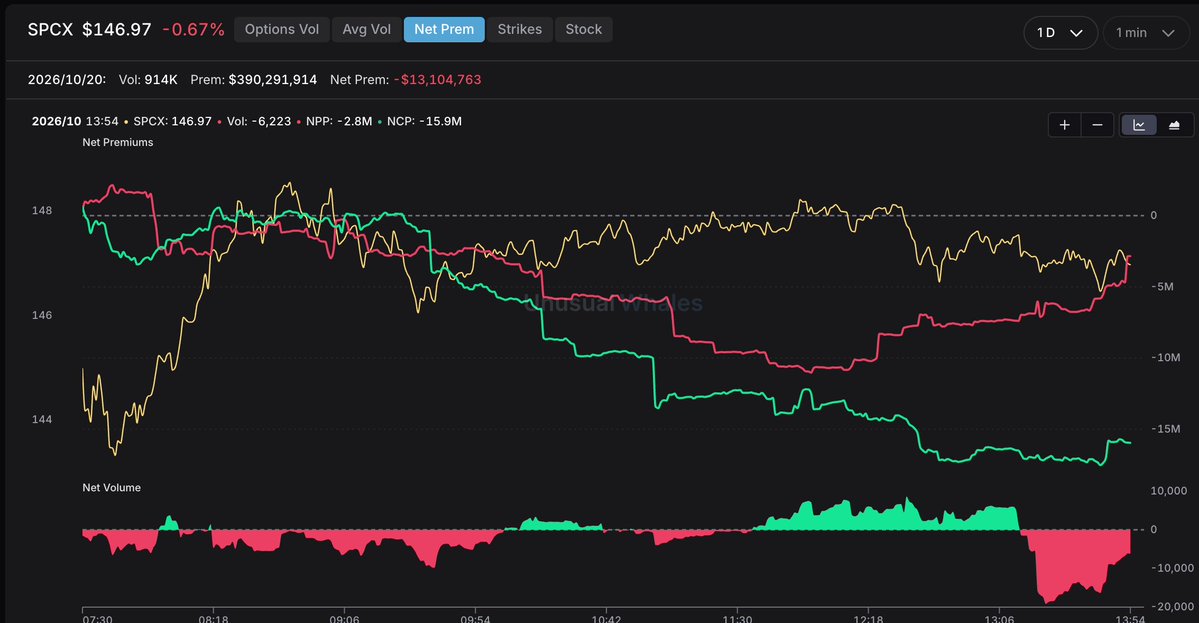
Task: Toggle the yellow SPCX price series dot
Action: (126, 122)
